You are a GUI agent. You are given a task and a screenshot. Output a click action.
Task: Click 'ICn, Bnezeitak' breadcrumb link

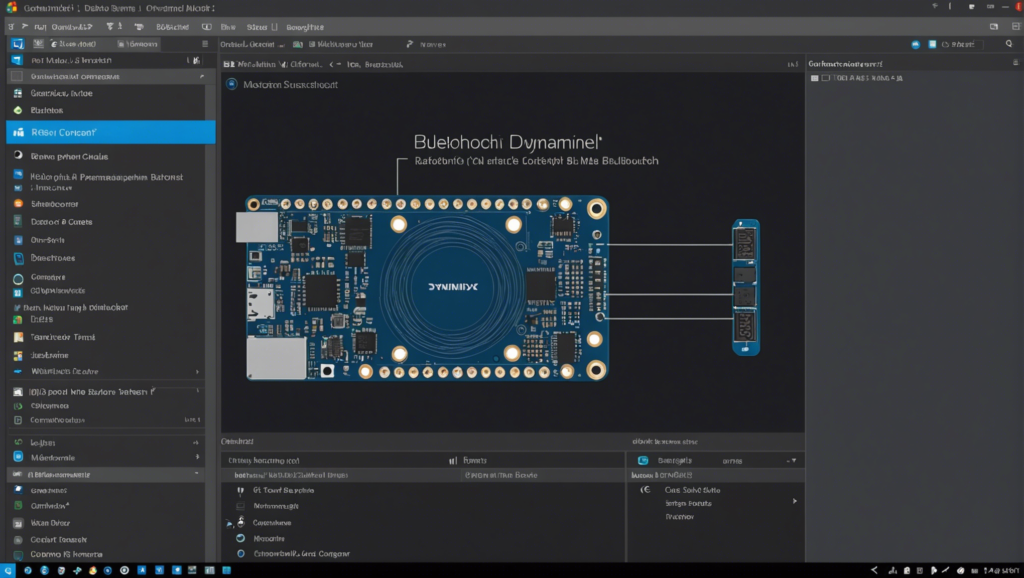(375, 65)
